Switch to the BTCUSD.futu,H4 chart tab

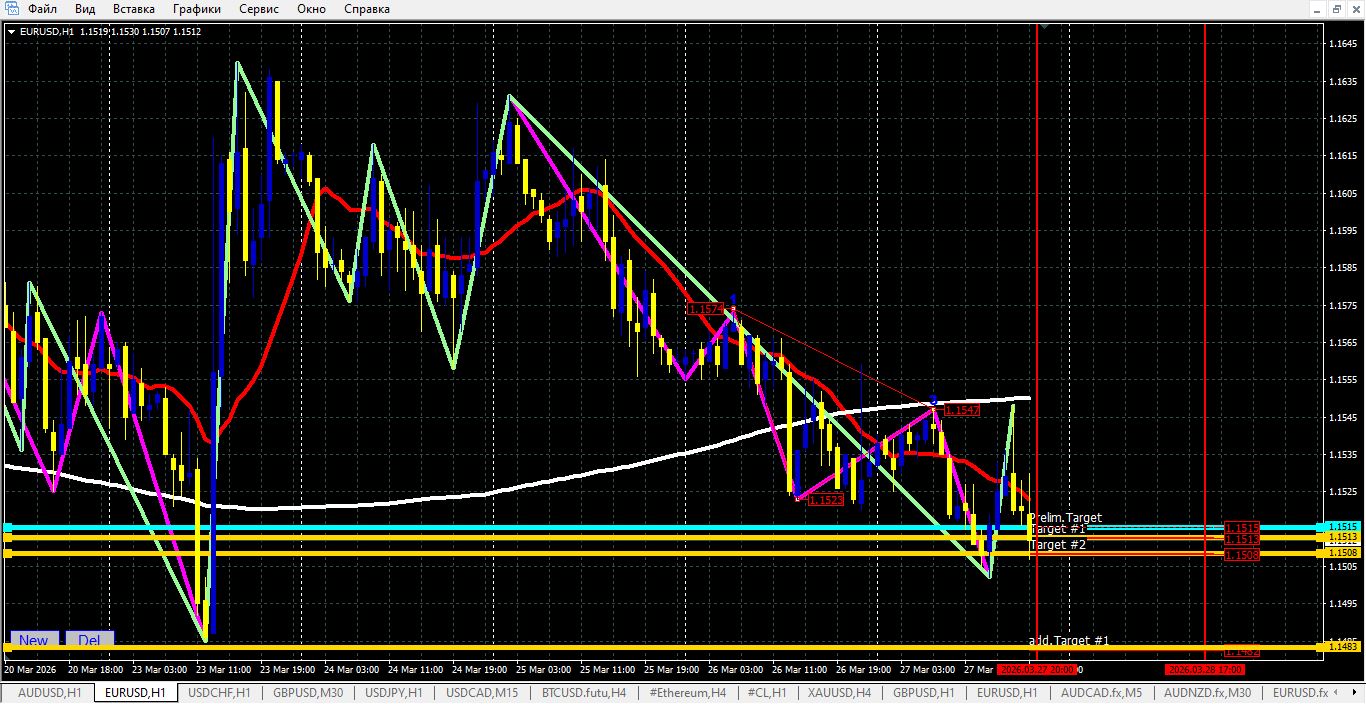584,692
